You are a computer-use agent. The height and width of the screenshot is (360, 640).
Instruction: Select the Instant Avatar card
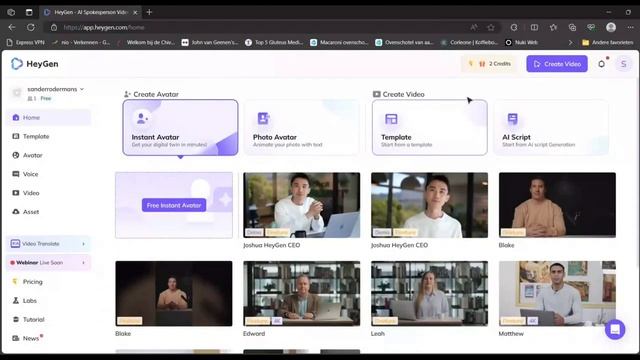pyautogui.click(x=180, y=127)
